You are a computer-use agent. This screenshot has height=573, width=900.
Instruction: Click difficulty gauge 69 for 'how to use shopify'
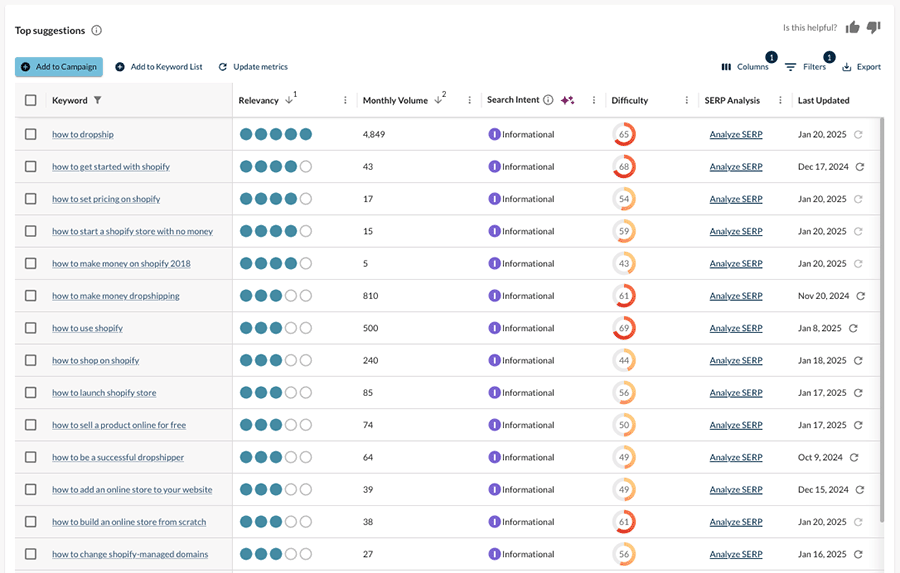click(624, 328)
